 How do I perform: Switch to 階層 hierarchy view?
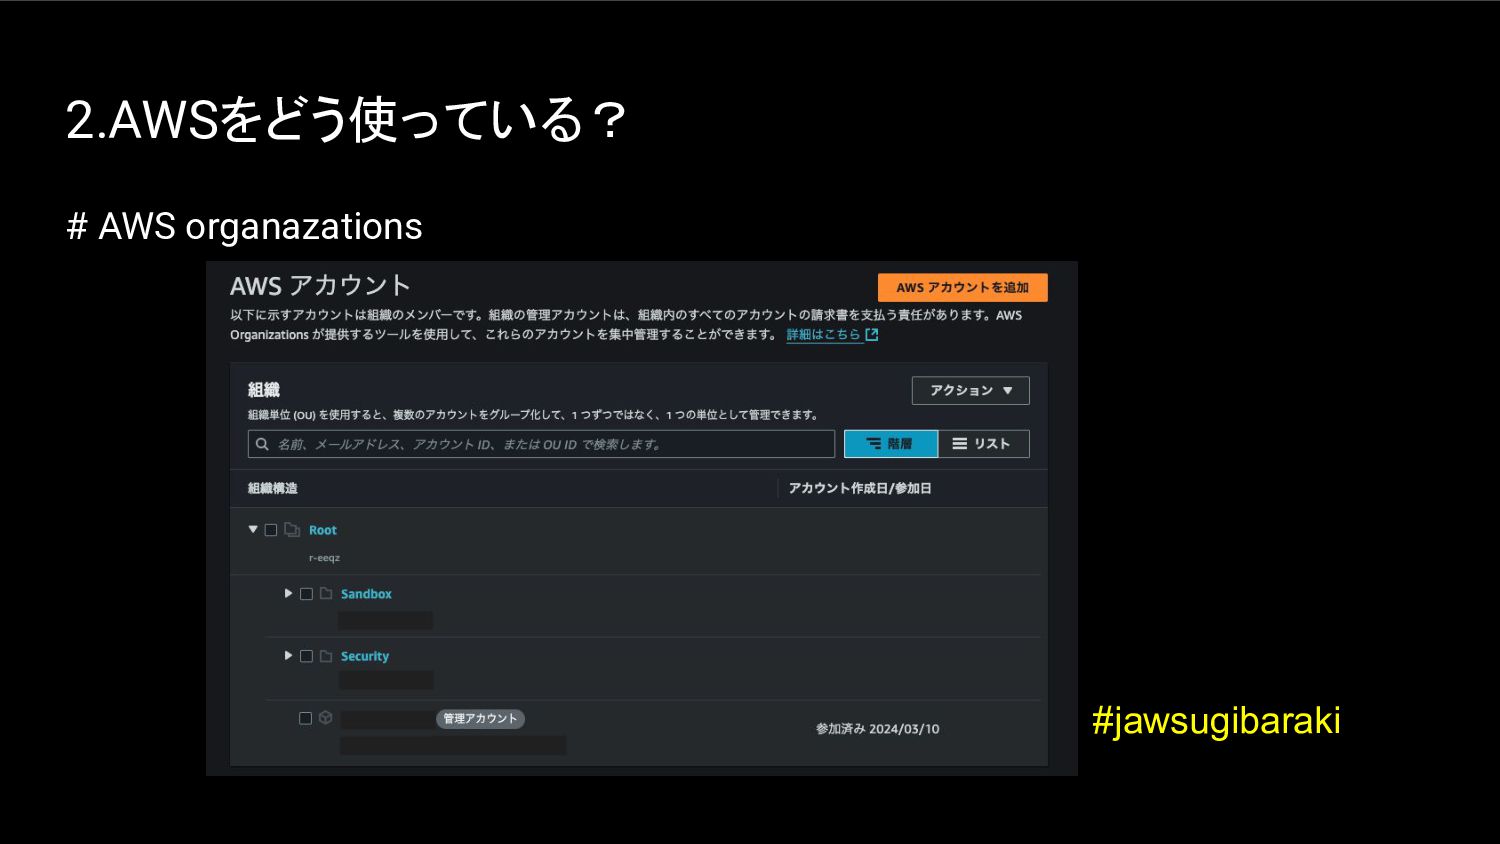click(891, 444)
